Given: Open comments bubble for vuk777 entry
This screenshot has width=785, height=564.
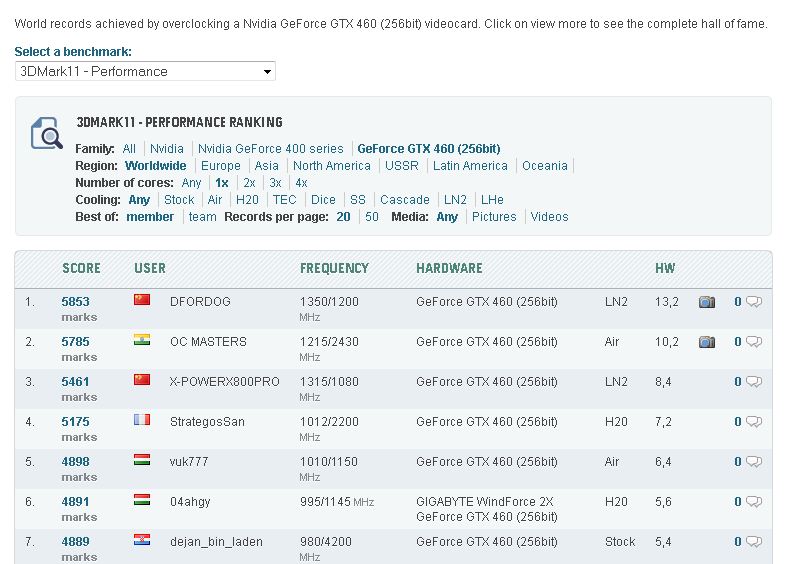Looking at the screenshot, I should (x=754, y=462).
